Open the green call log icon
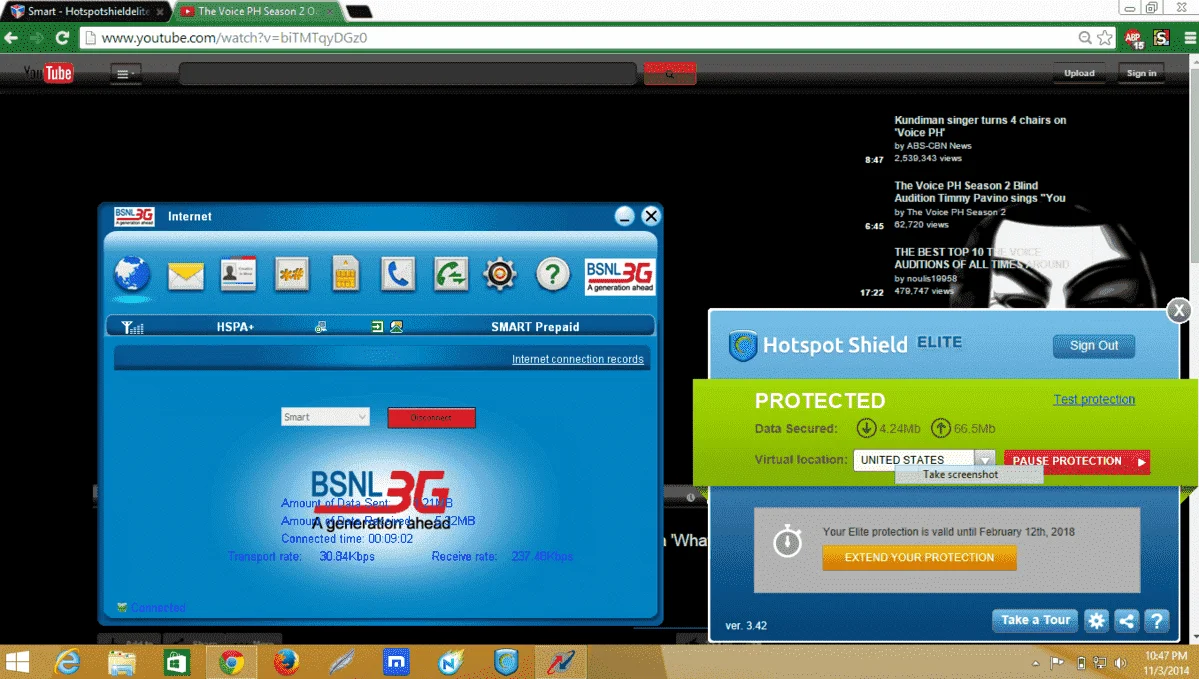Image resolution: width=1199 pixels, height=679 pixels. tap(450, 275)
